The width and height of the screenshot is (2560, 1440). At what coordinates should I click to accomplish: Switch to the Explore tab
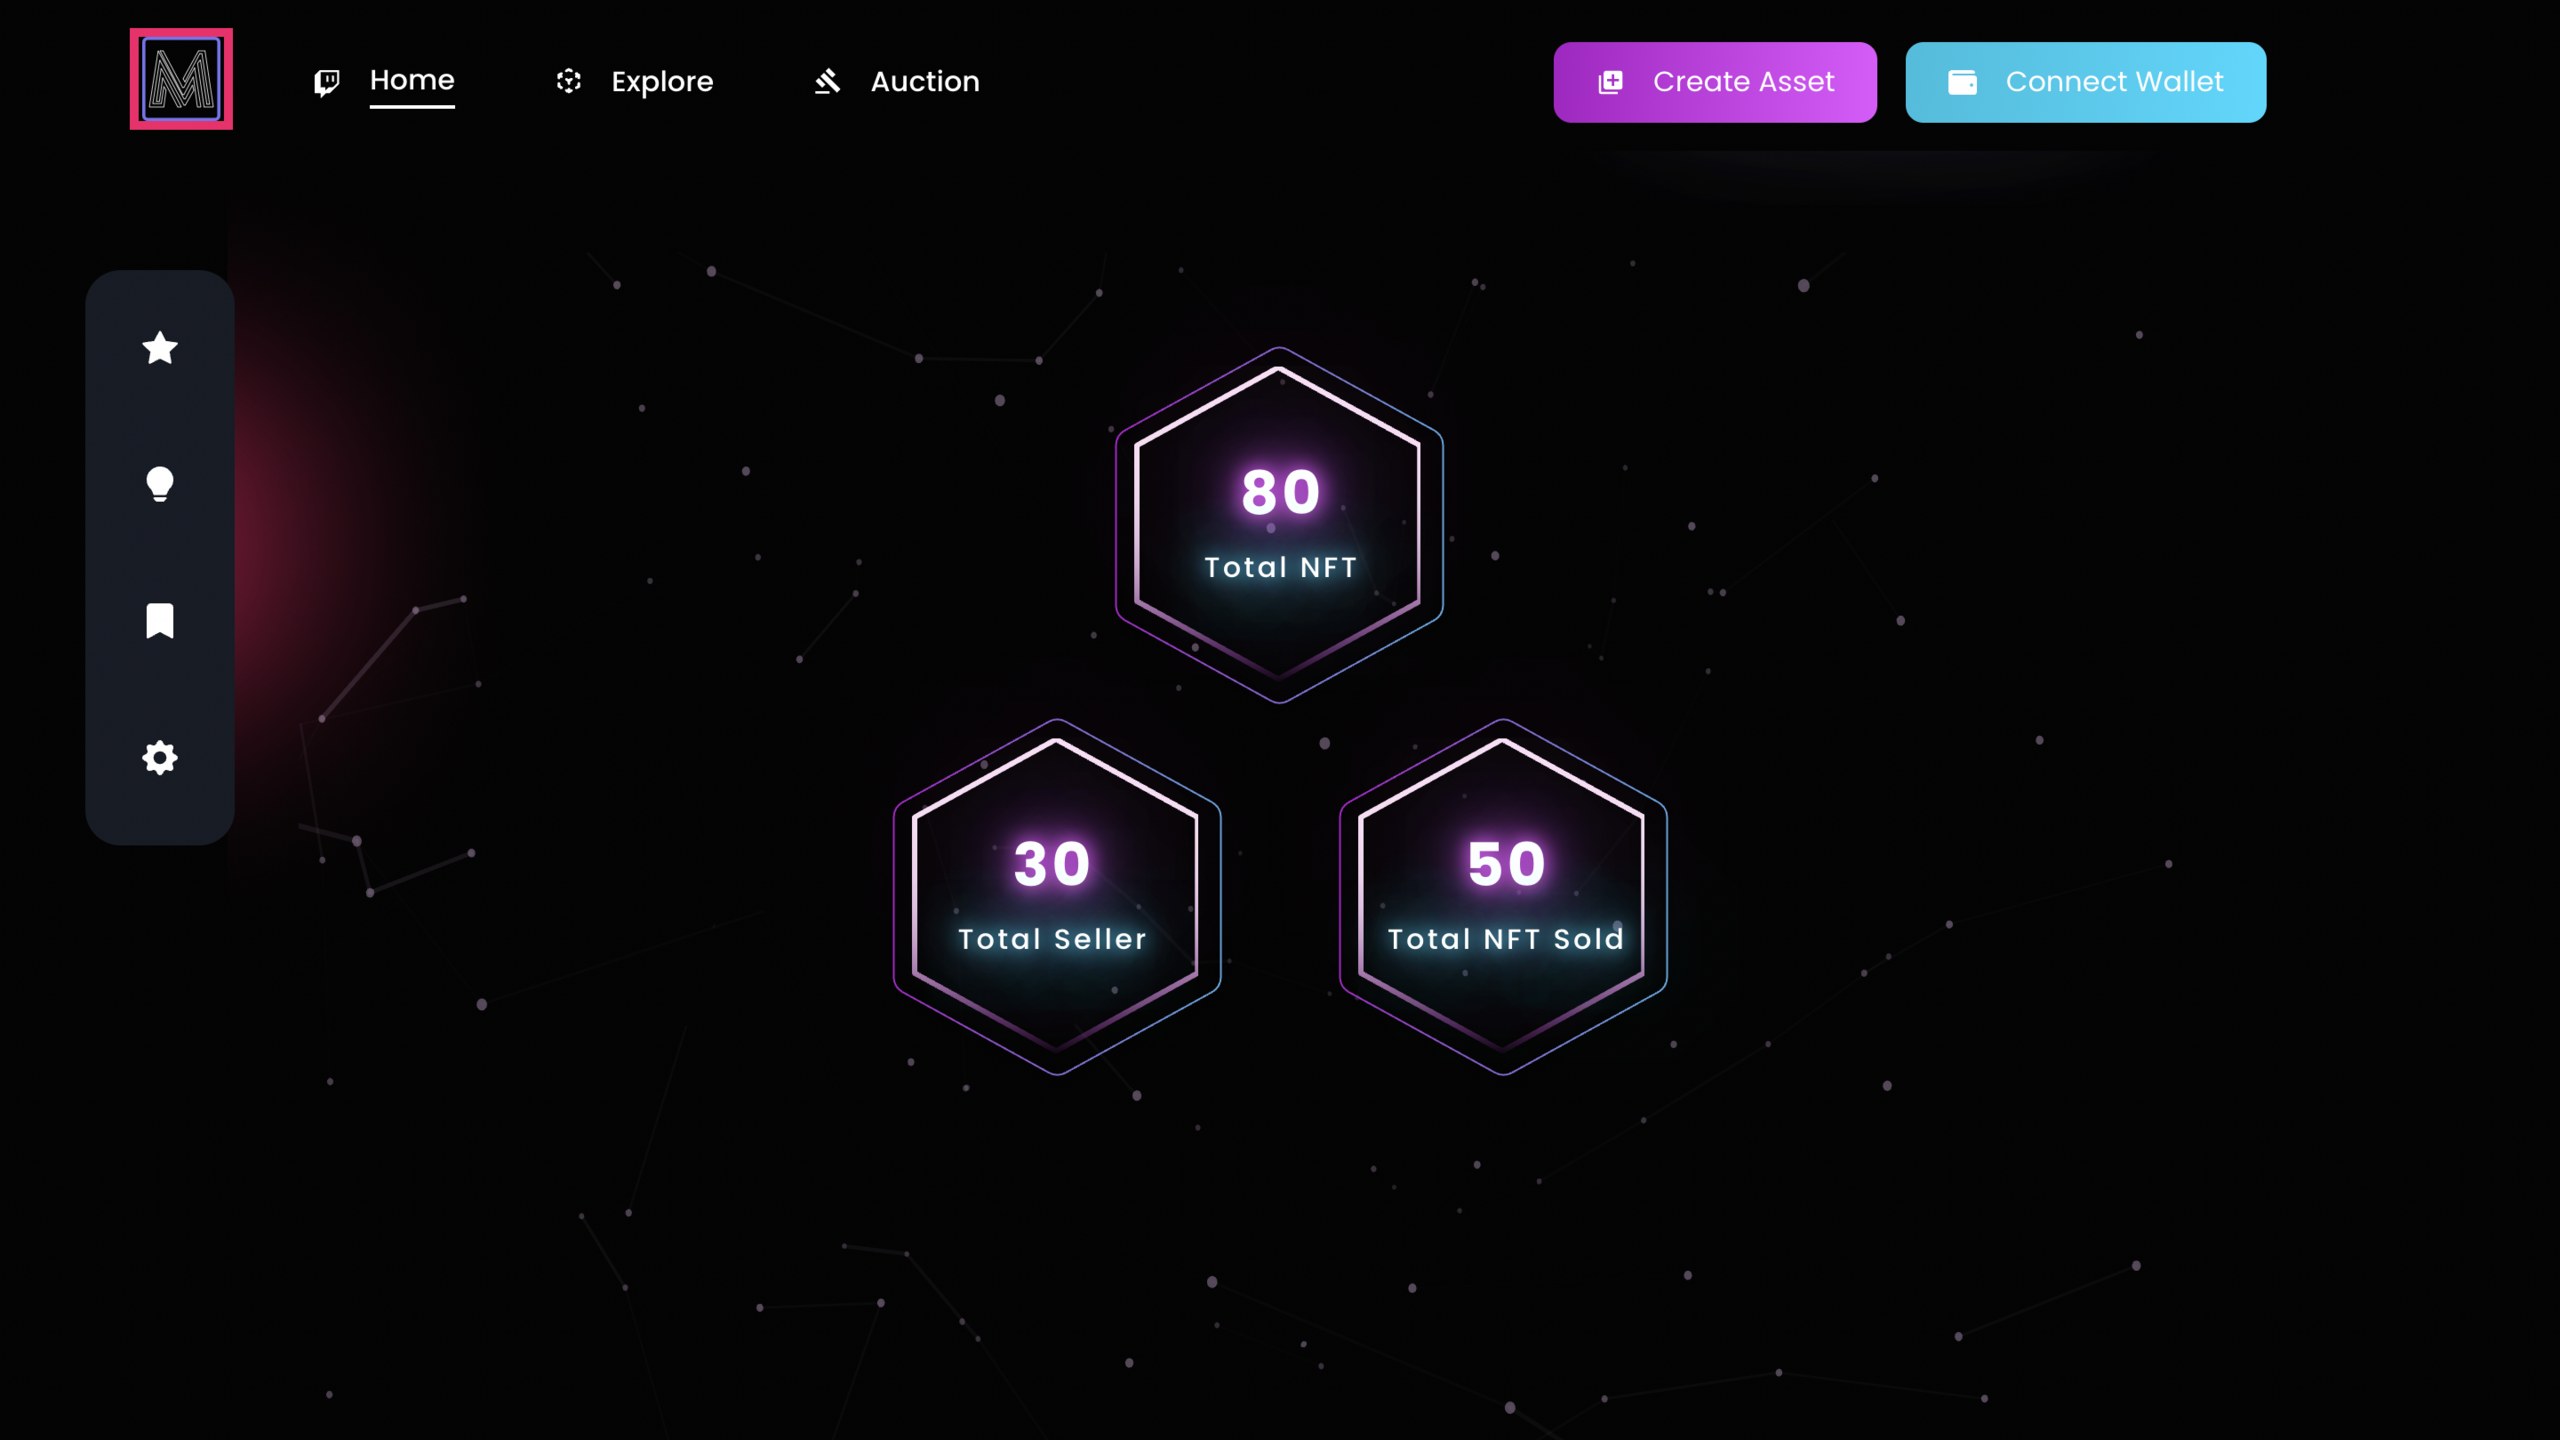[662, 82]
